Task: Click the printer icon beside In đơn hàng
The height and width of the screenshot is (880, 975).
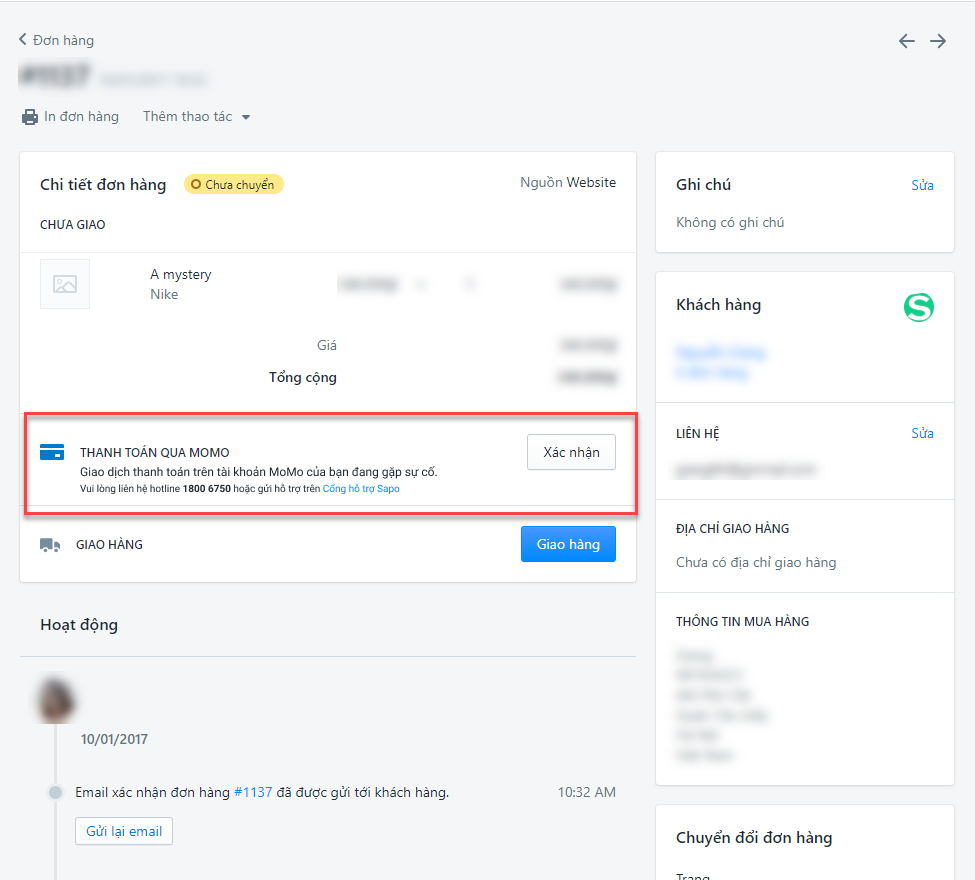Action: point(29,116)
